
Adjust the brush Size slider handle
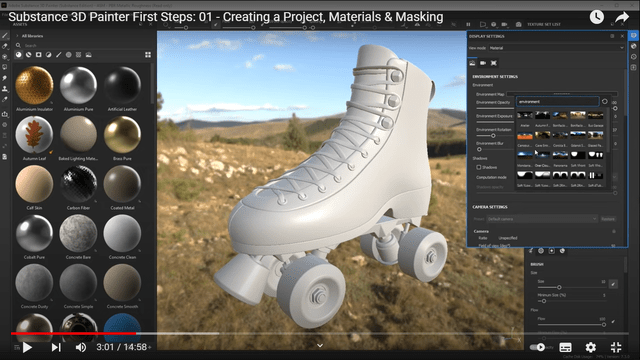pos(559,287)
